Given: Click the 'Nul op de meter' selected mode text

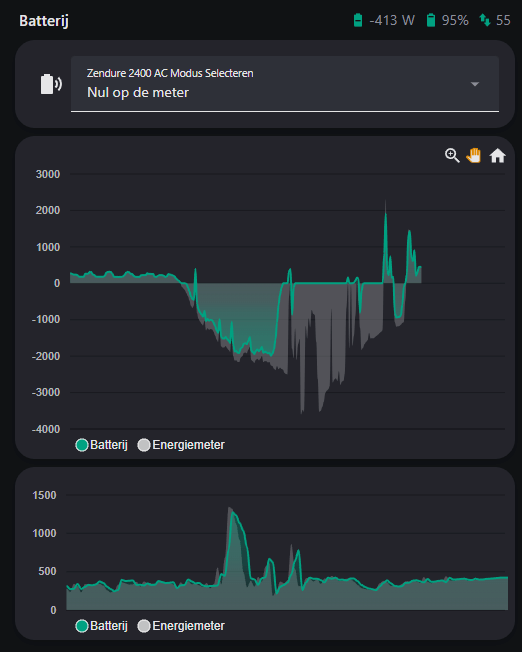Looking at the screenshot, I should 138,92.
